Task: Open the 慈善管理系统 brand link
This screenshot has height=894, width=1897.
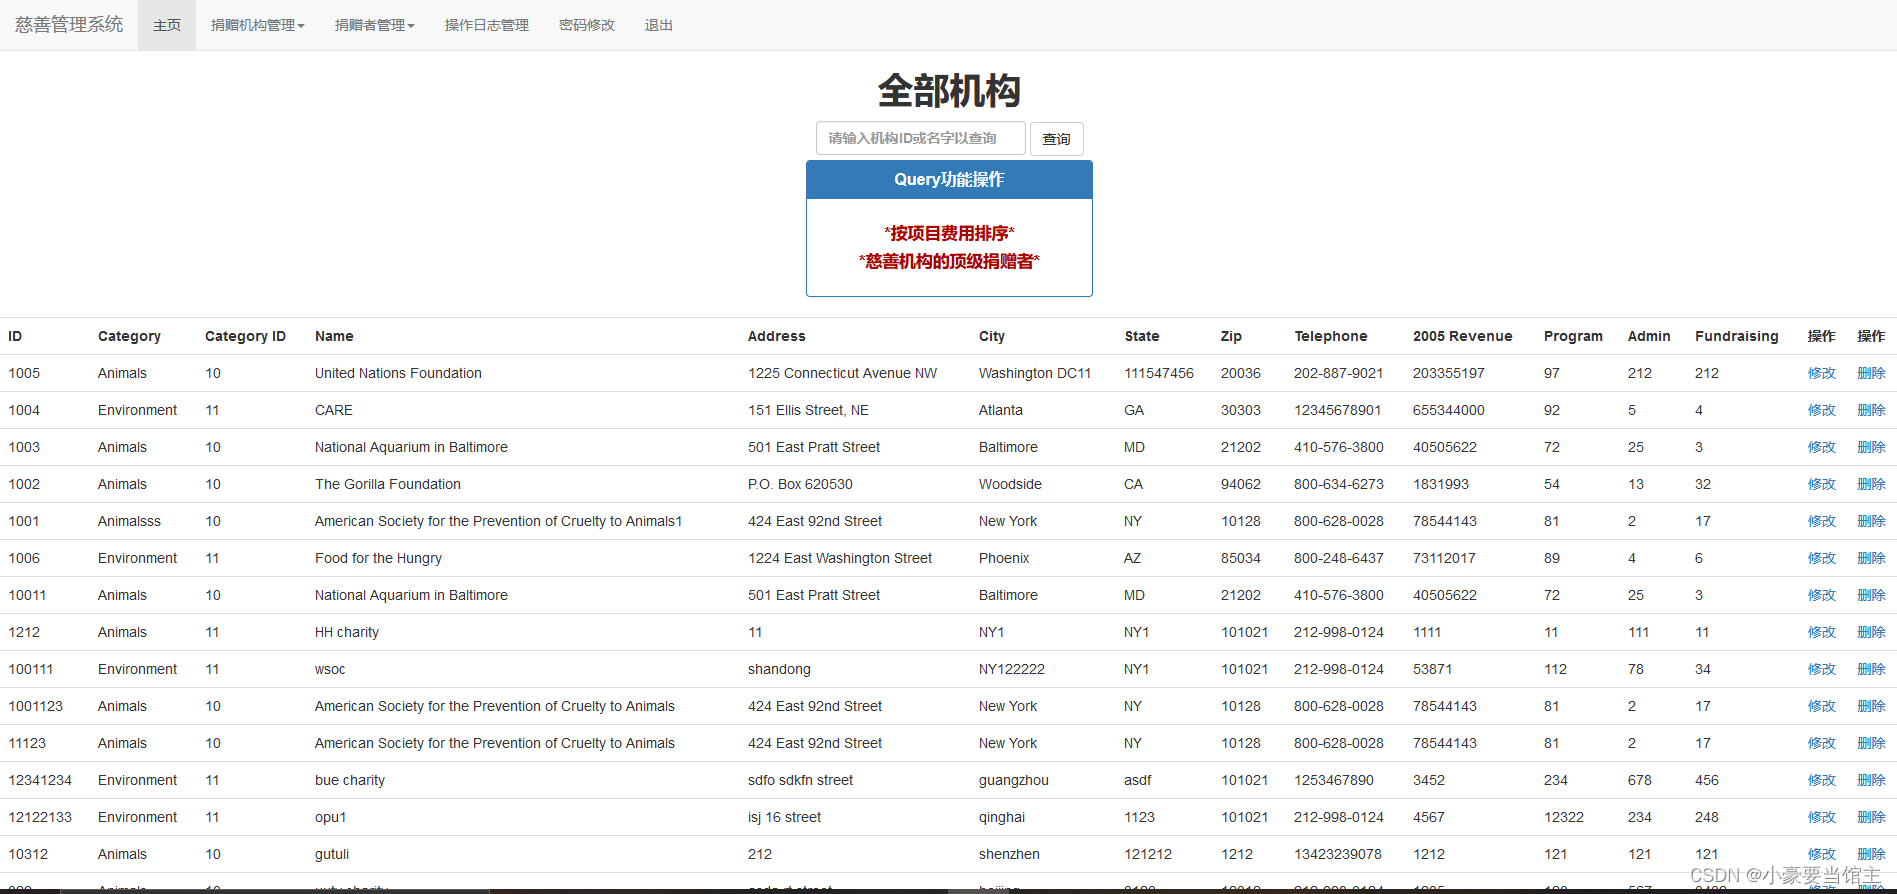Action: pos(69,25)
